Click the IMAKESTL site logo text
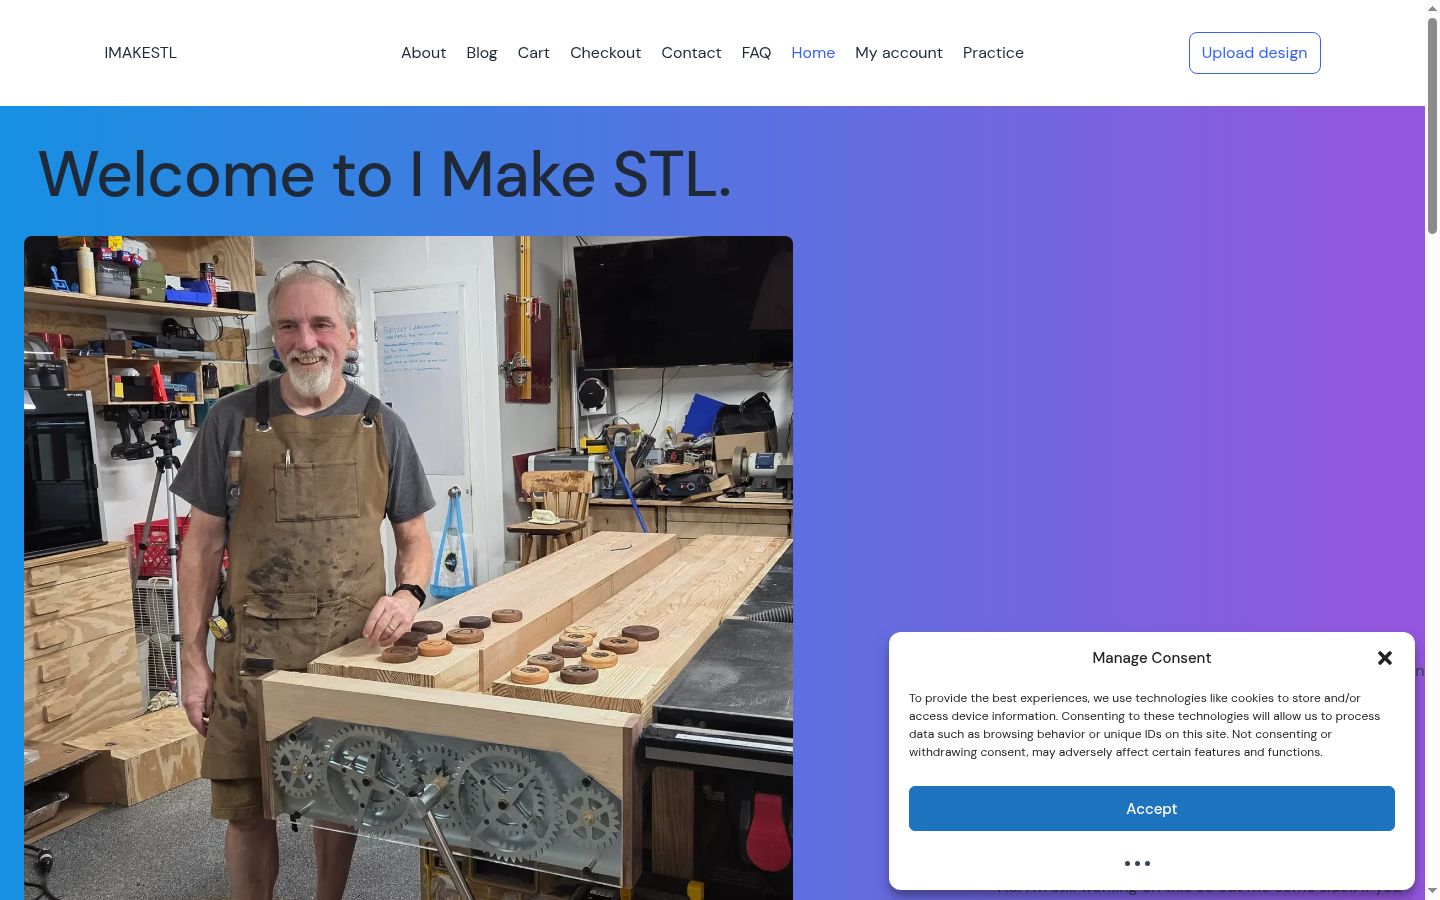This screenshot has height=900, width=1440. click(x=140, y=53)
